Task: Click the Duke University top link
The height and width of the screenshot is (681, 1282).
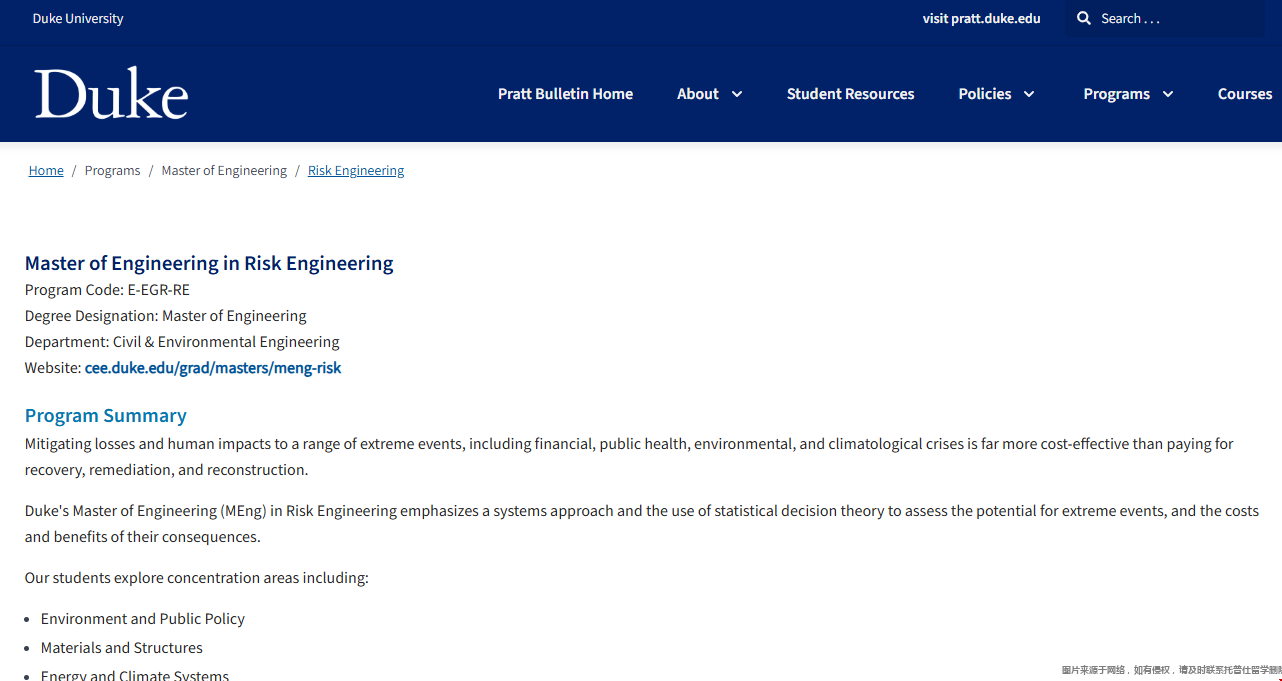Action: [x=78, y=19]
